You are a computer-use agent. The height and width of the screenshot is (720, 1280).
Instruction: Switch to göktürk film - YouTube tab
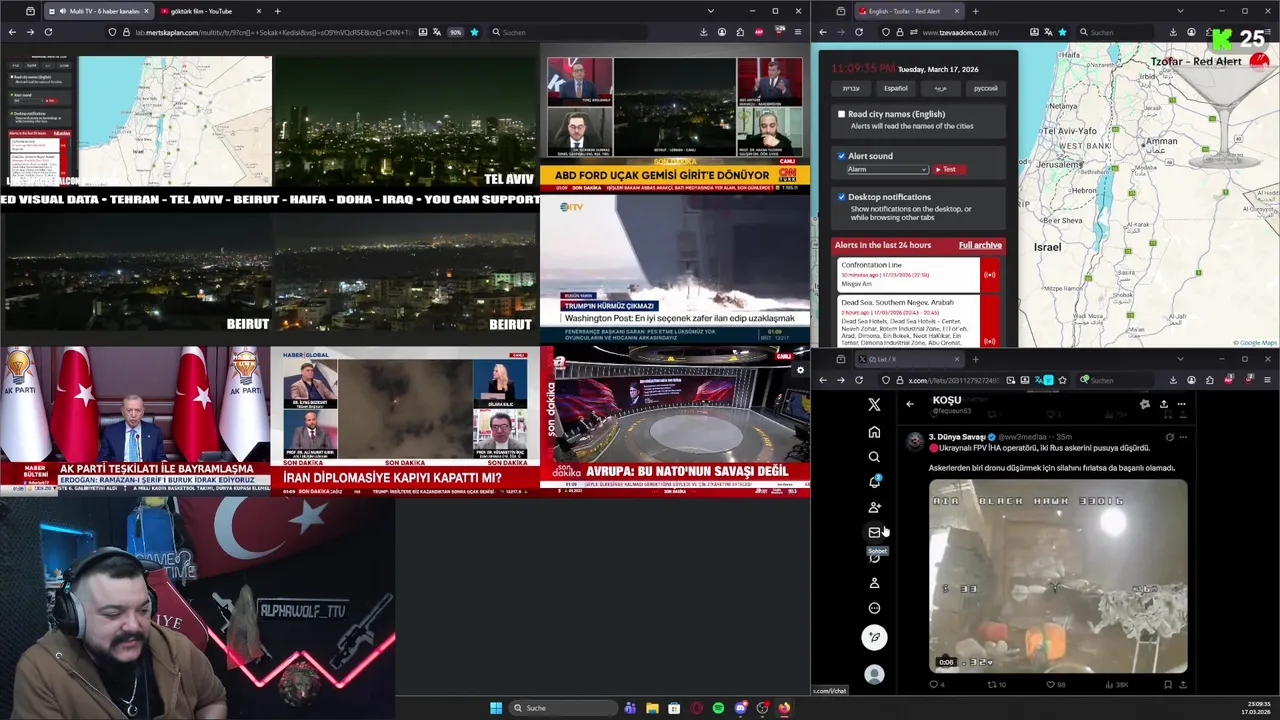(210, 11)
